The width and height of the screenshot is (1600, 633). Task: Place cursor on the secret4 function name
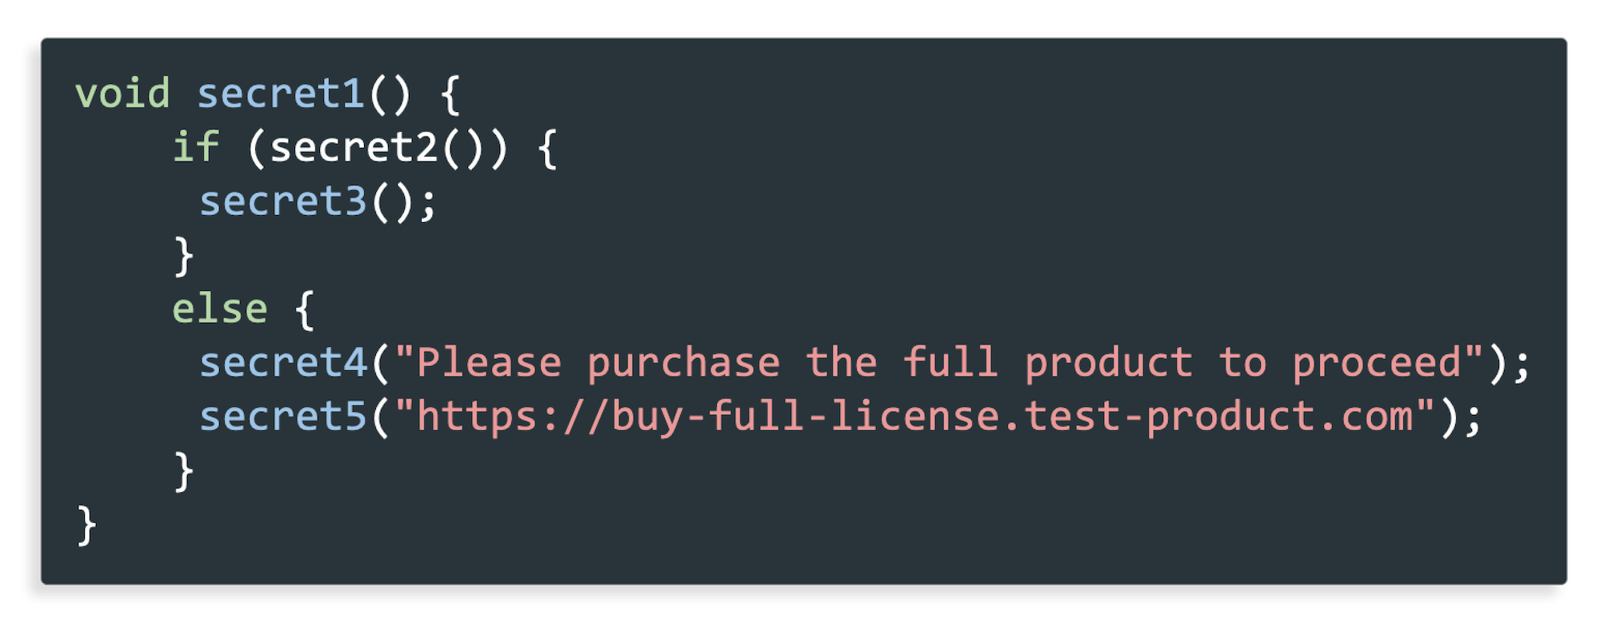click(x=283, y=362)
